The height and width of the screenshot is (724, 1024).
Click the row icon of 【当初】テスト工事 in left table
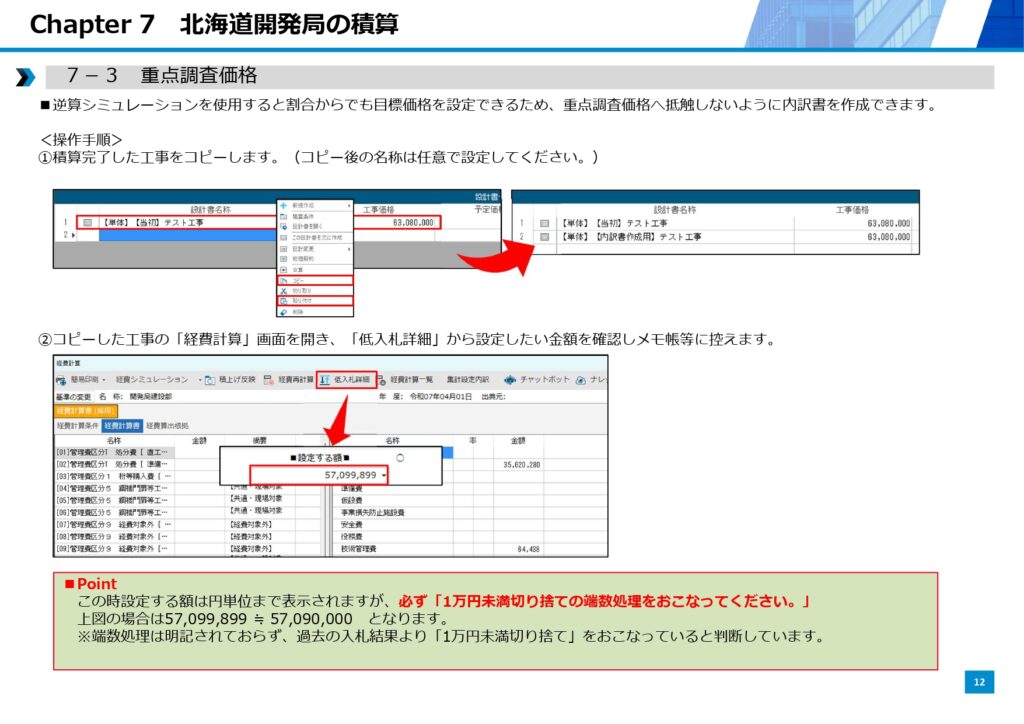89,223
